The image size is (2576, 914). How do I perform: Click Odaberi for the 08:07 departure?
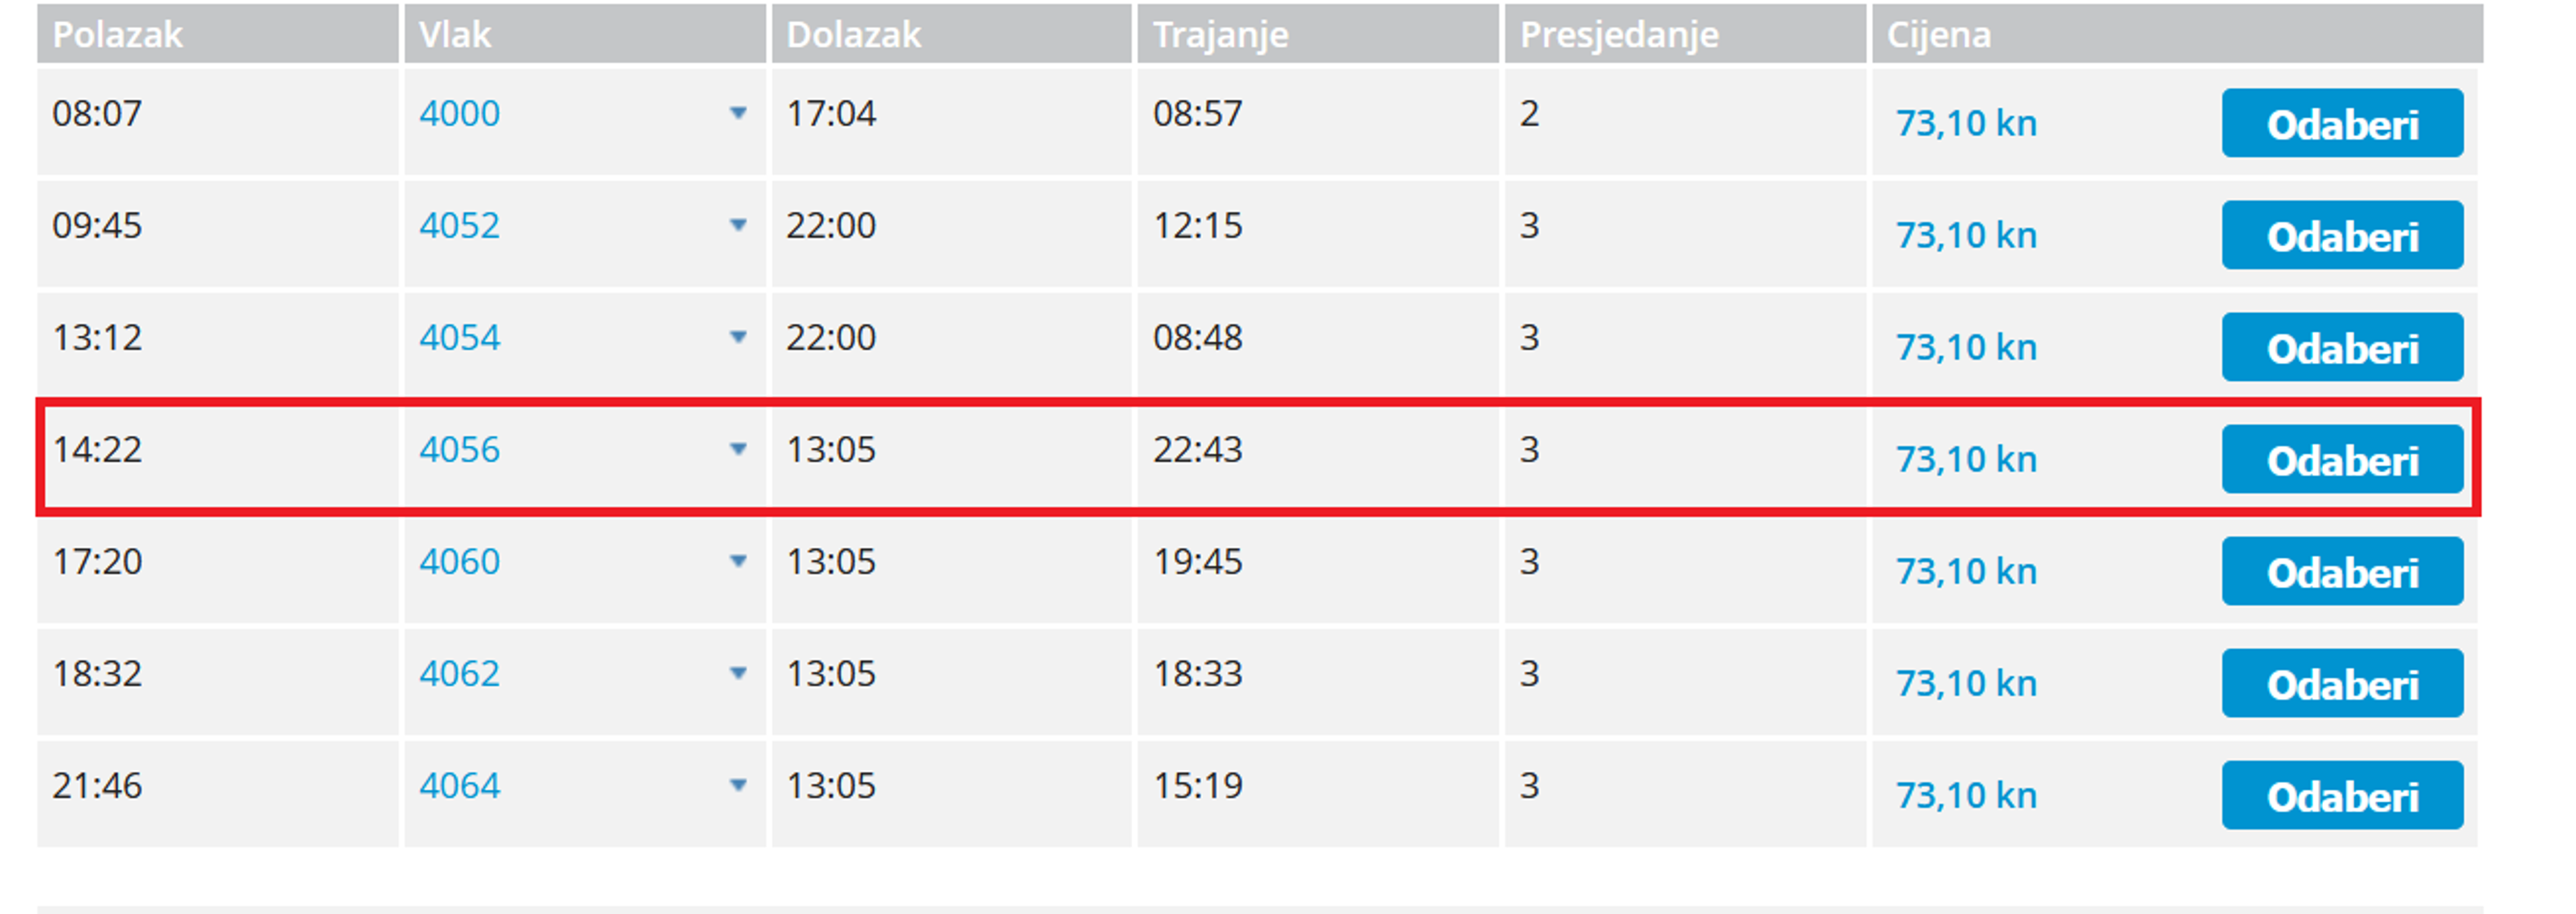tap(2342, 123)
